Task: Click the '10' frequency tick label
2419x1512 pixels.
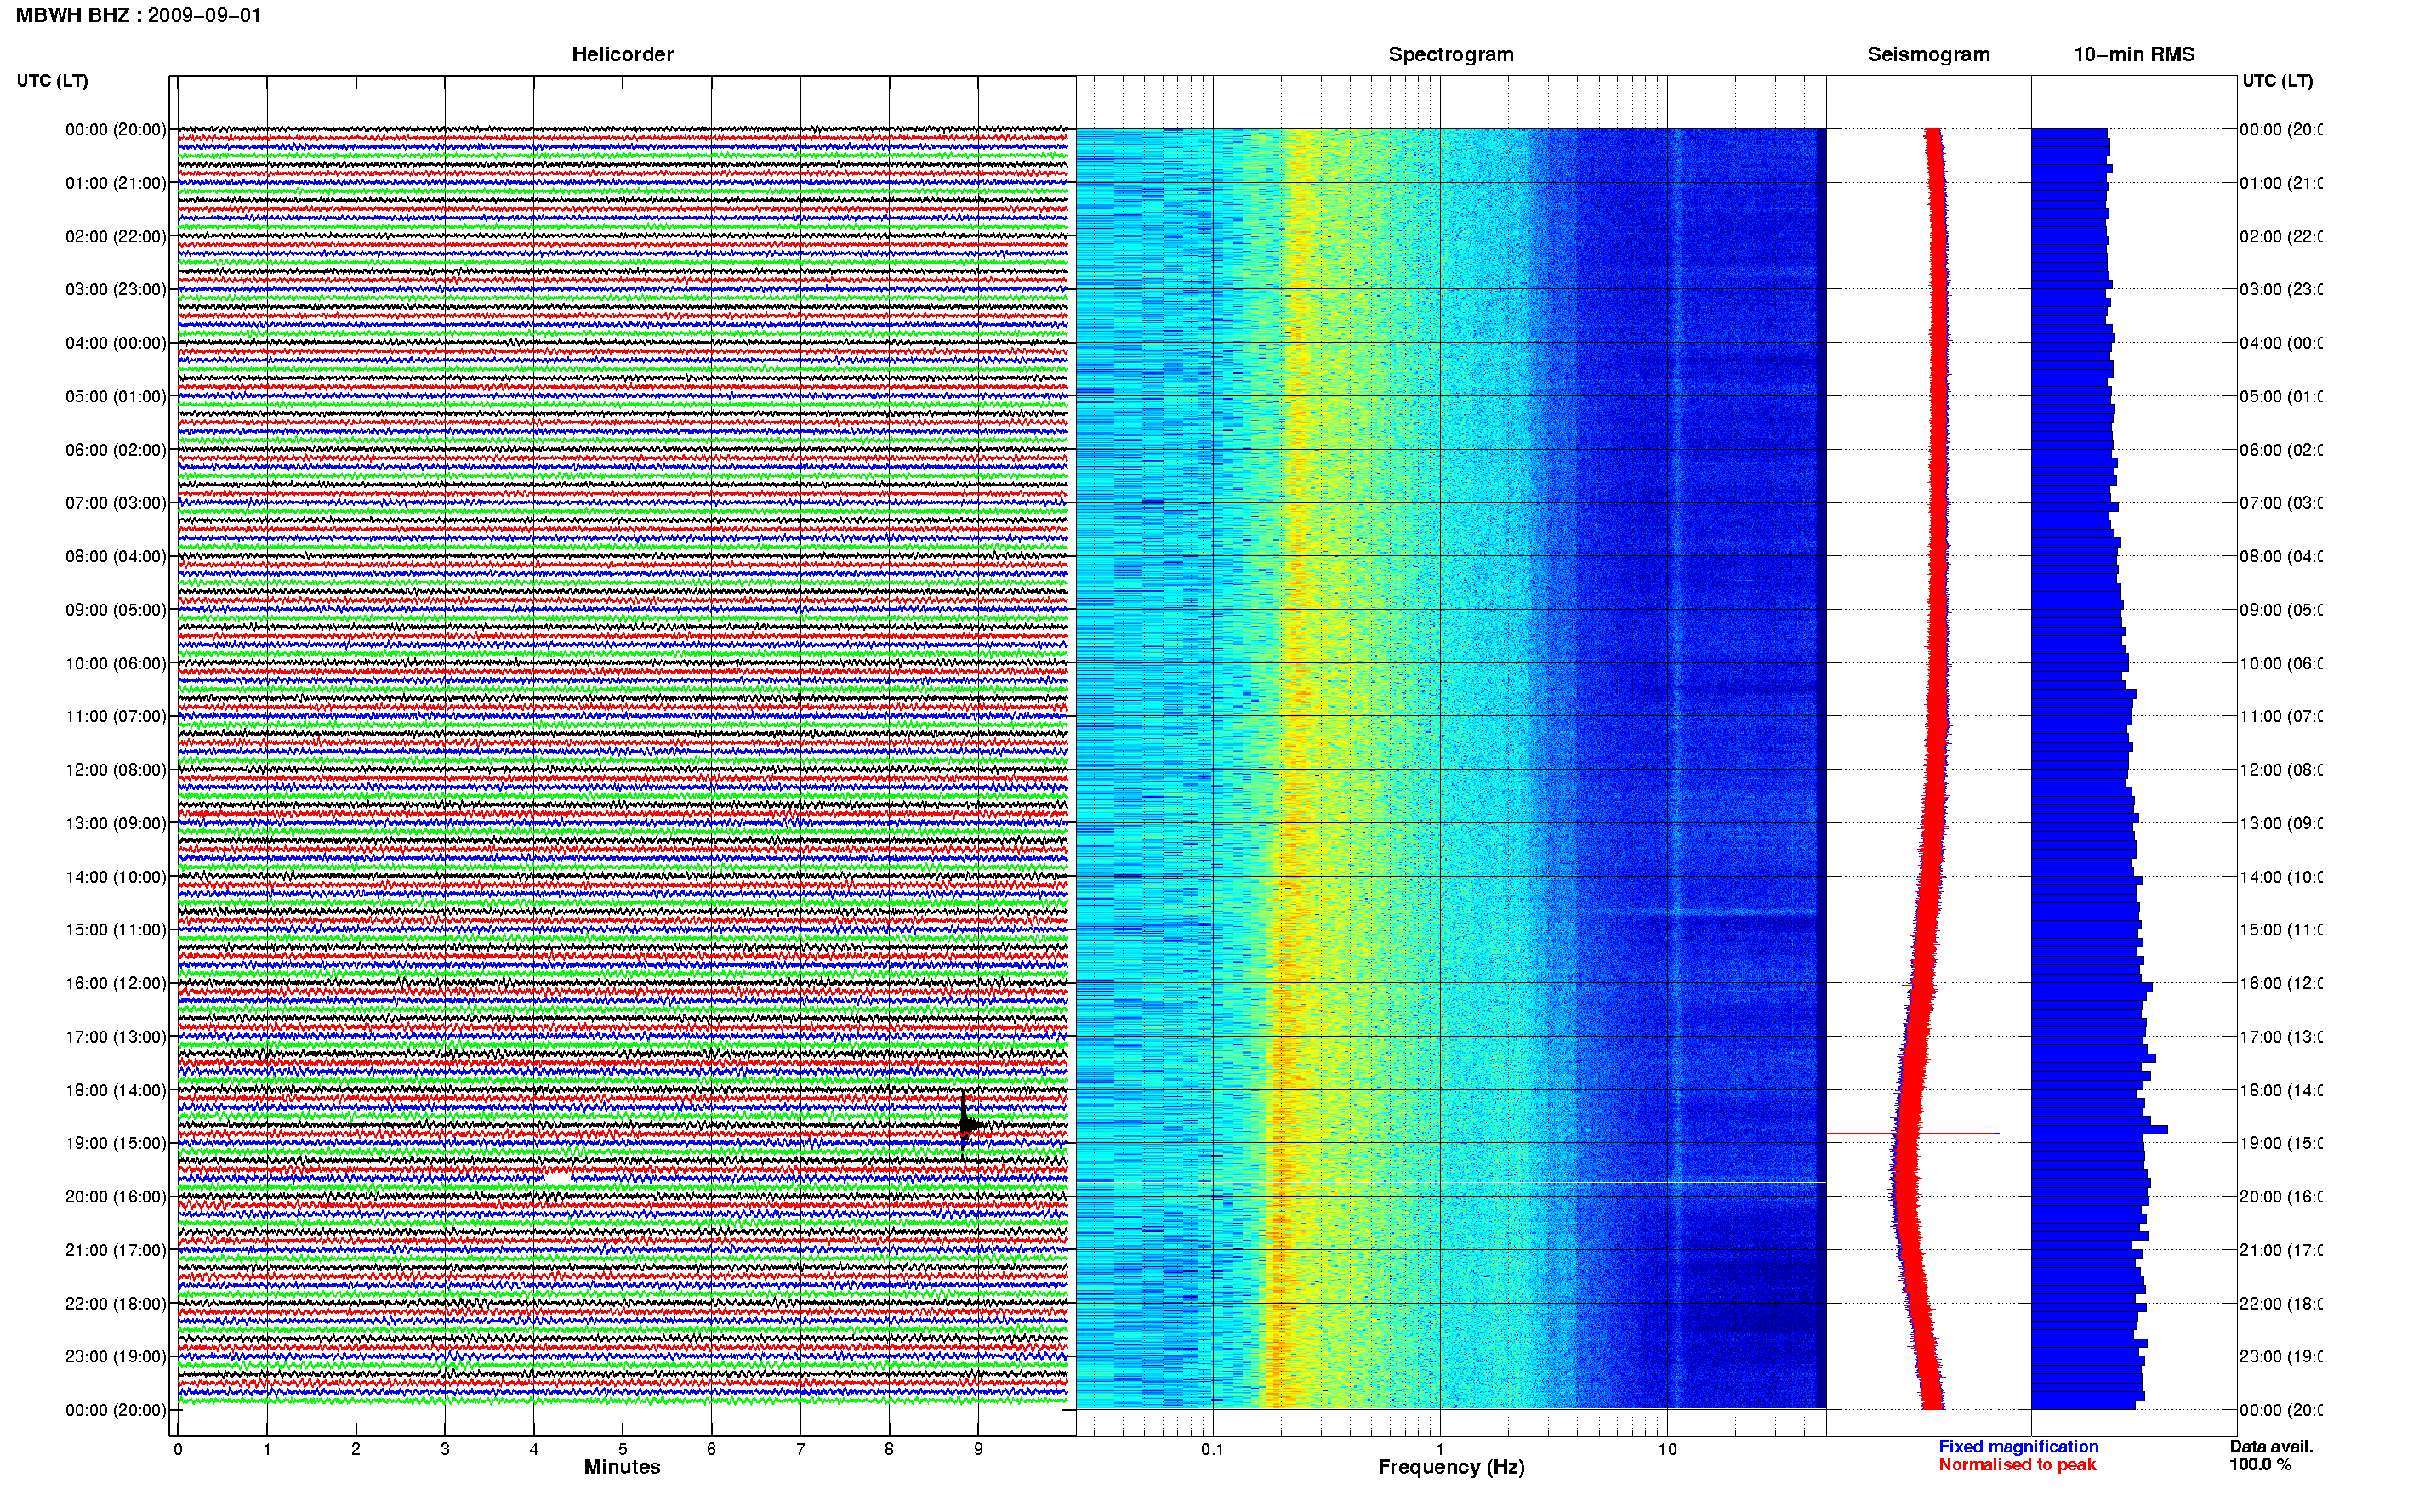Action: pos(1667,1449)
